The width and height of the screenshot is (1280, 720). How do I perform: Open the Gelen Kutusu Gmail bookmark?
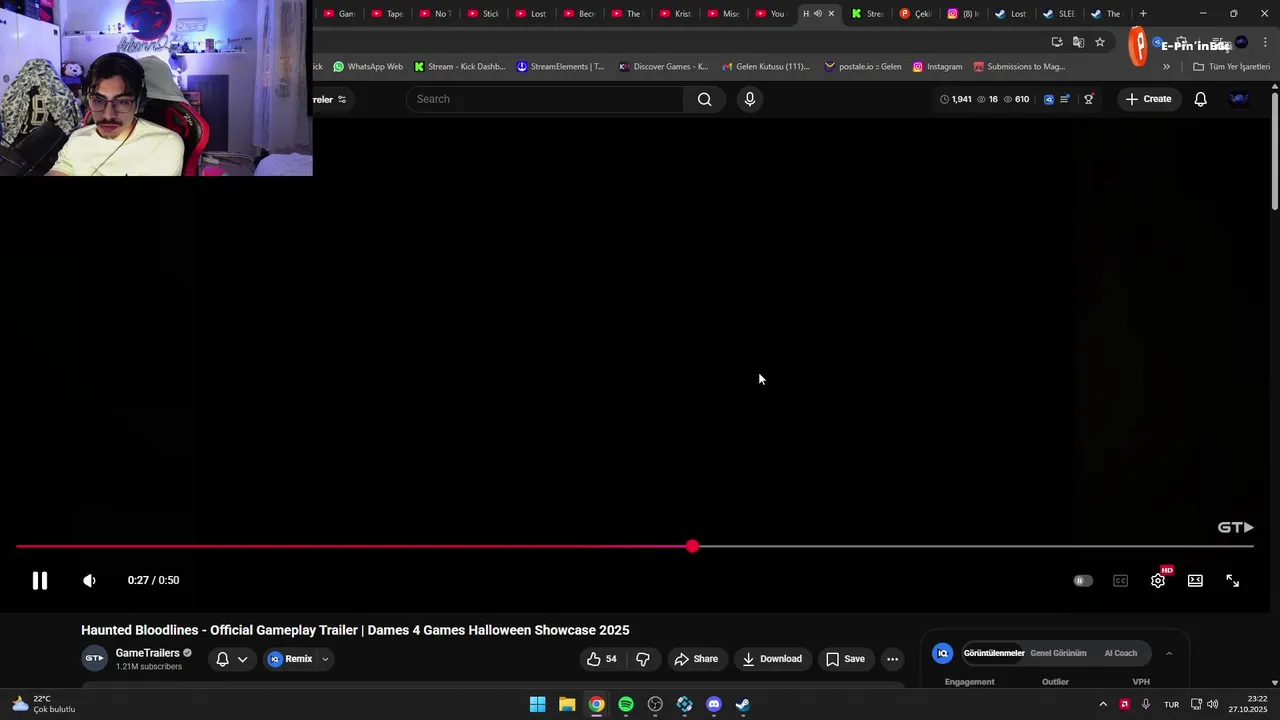pyautogui.click(x=766, y=67)
